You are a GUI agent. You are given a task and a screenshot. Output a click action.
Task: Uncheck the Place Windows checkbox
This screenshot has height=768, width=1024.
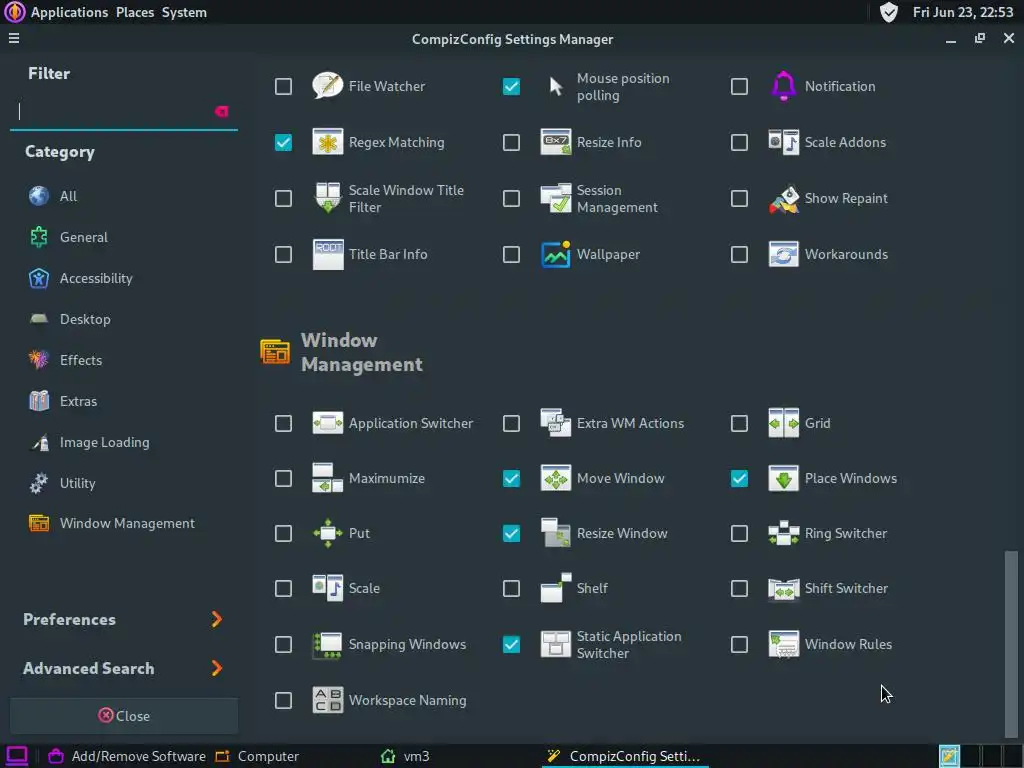(x=739, y=479)
